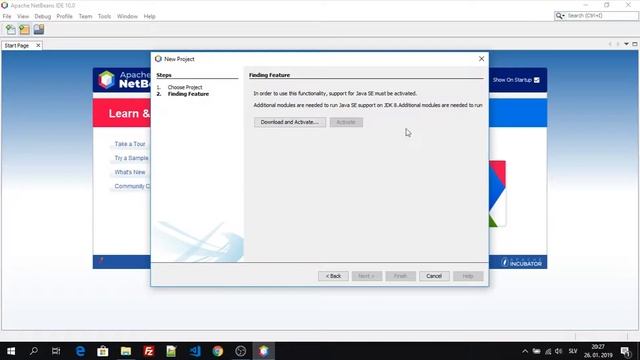Click the Next button in wizard
The width and height of the screenshot is (640, 360).
(367, 276)
